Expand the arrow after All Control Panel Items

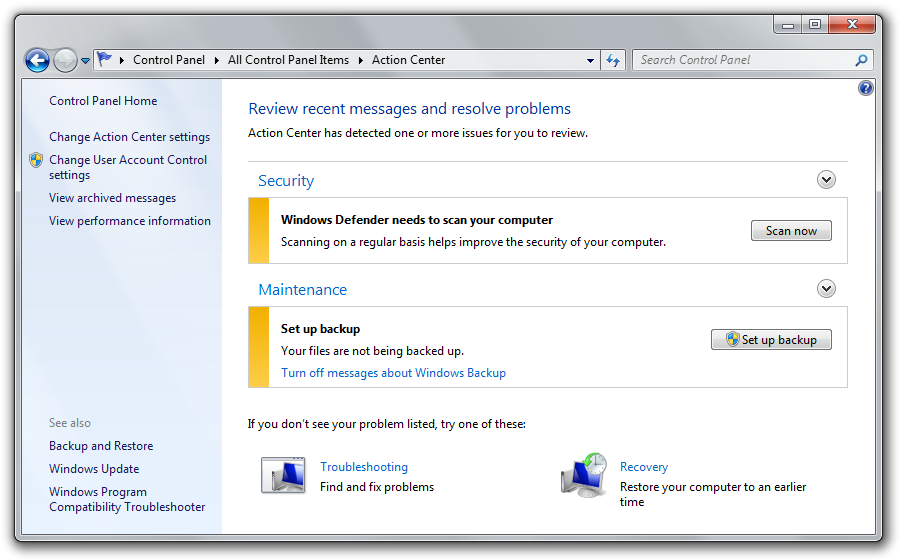click(x=360, y=60)
